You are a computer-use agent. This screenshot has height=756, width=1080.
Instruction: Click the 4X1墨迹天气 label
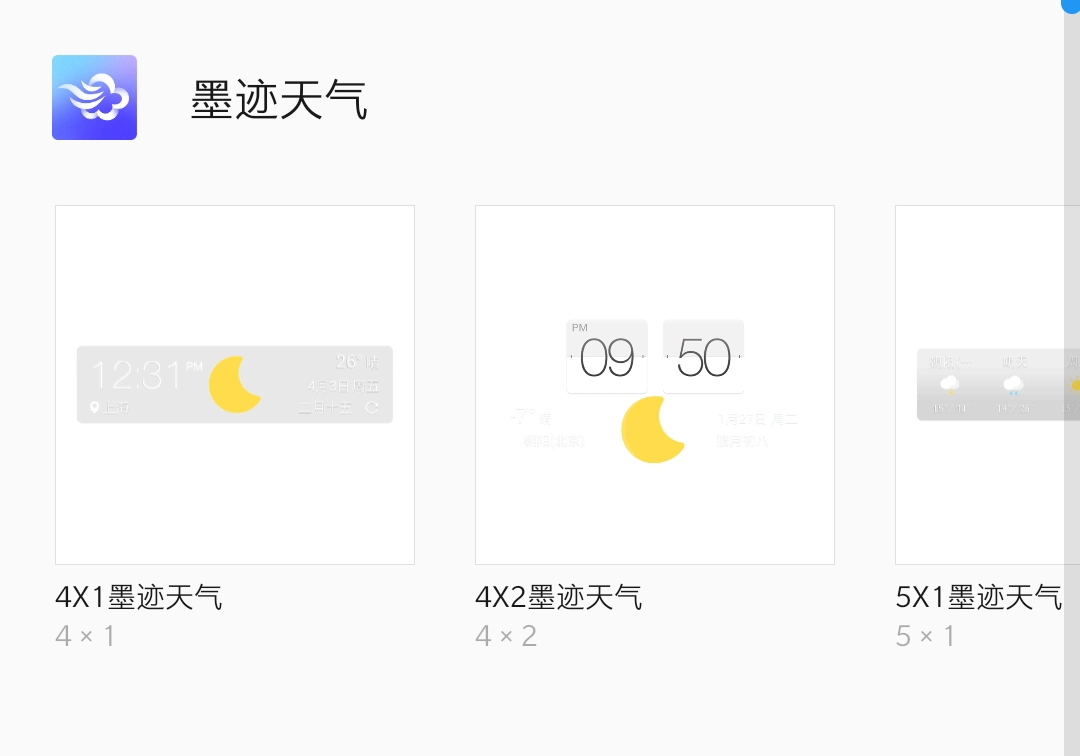pyautogui.click(x=139, y=597)
